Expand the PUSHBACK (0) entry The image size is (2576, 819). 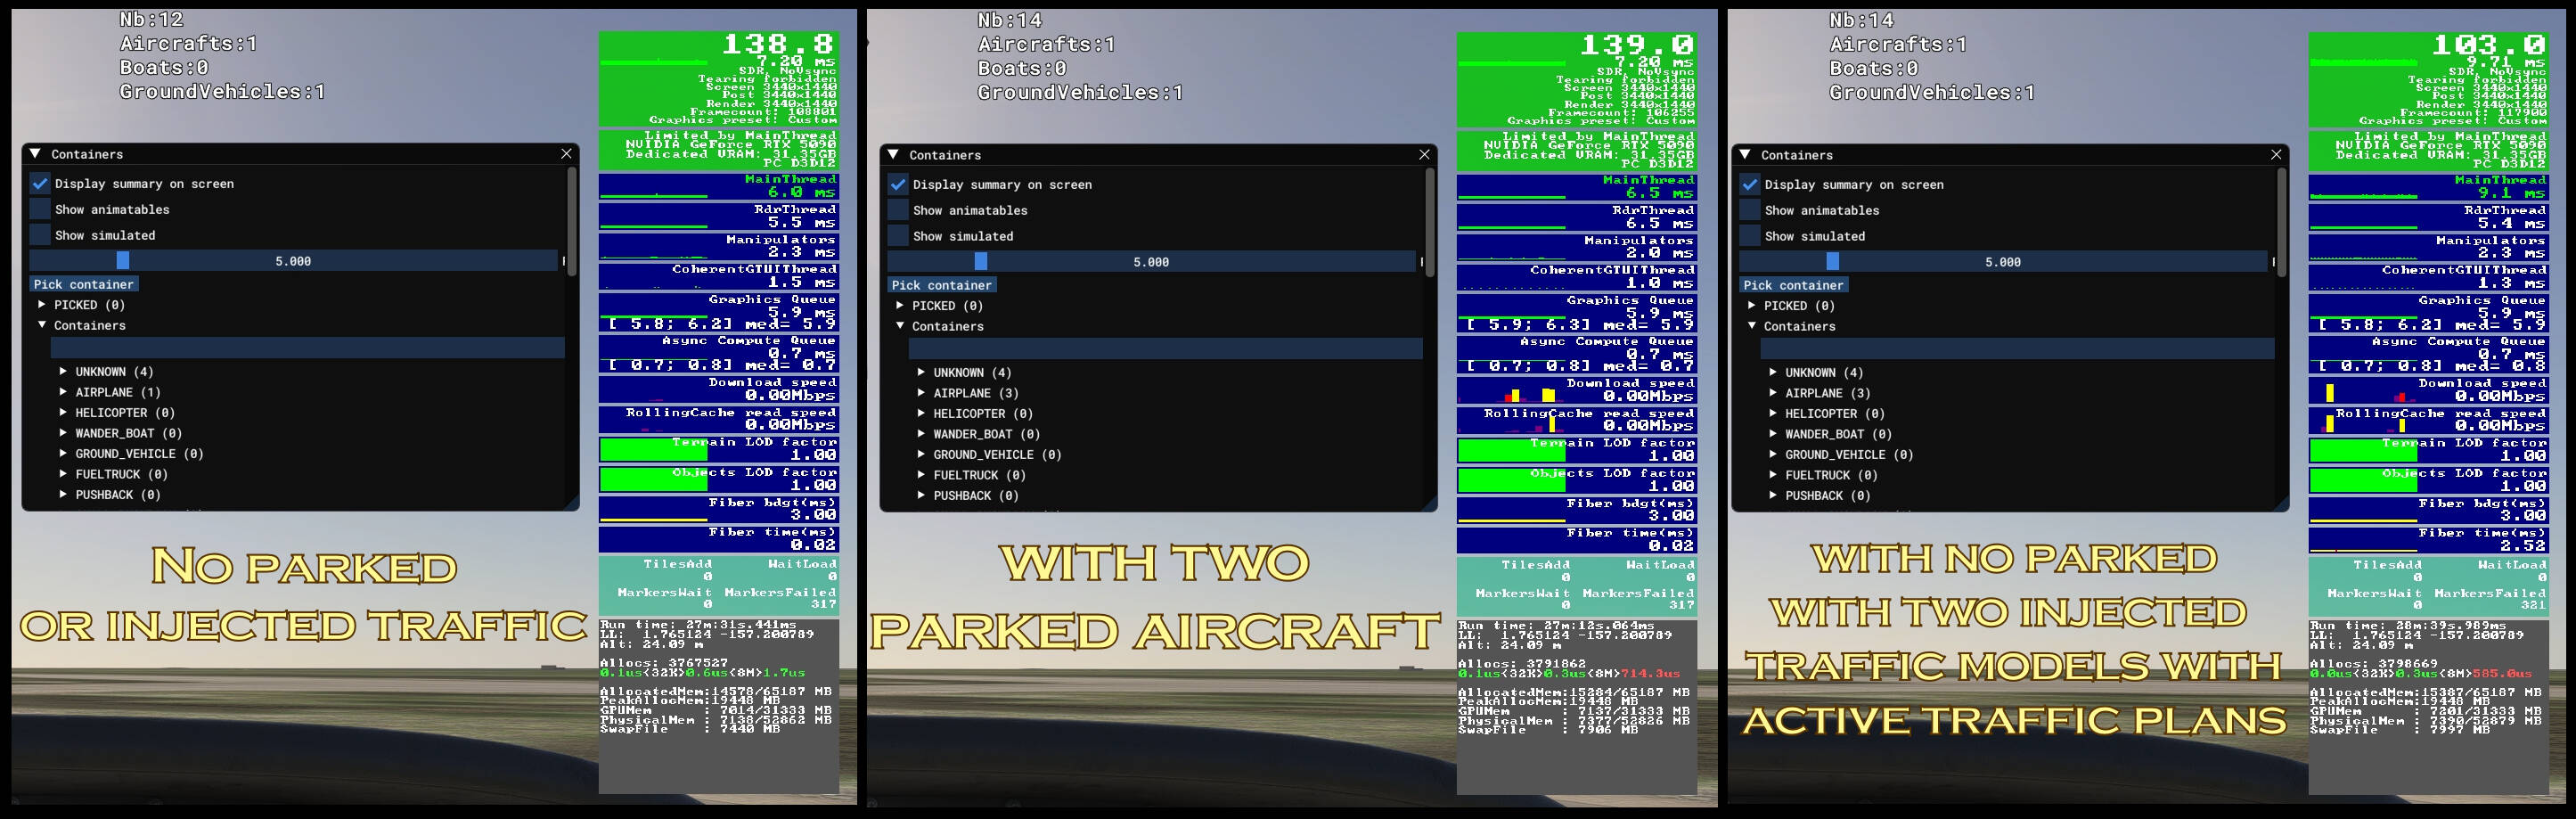tap(63, 494)
